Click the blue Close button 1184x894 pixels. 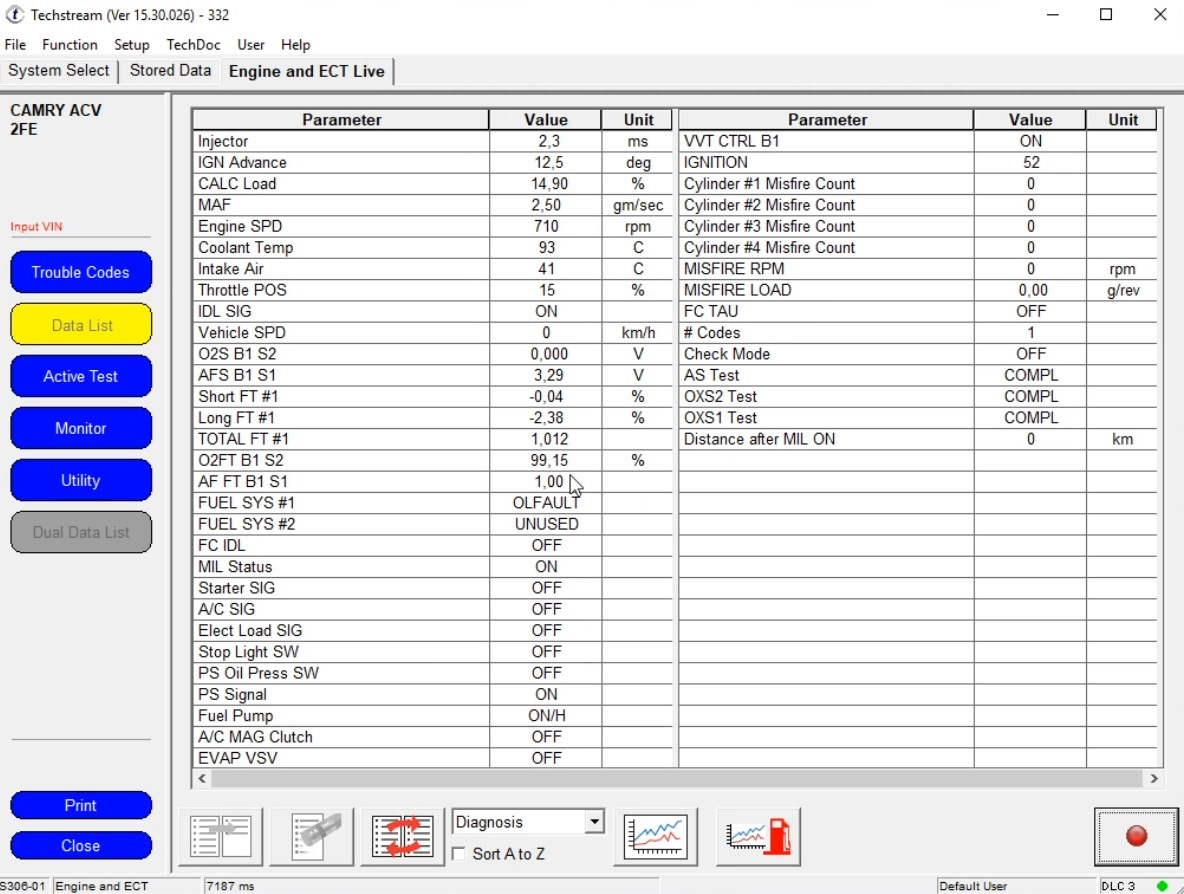[81, 846]
